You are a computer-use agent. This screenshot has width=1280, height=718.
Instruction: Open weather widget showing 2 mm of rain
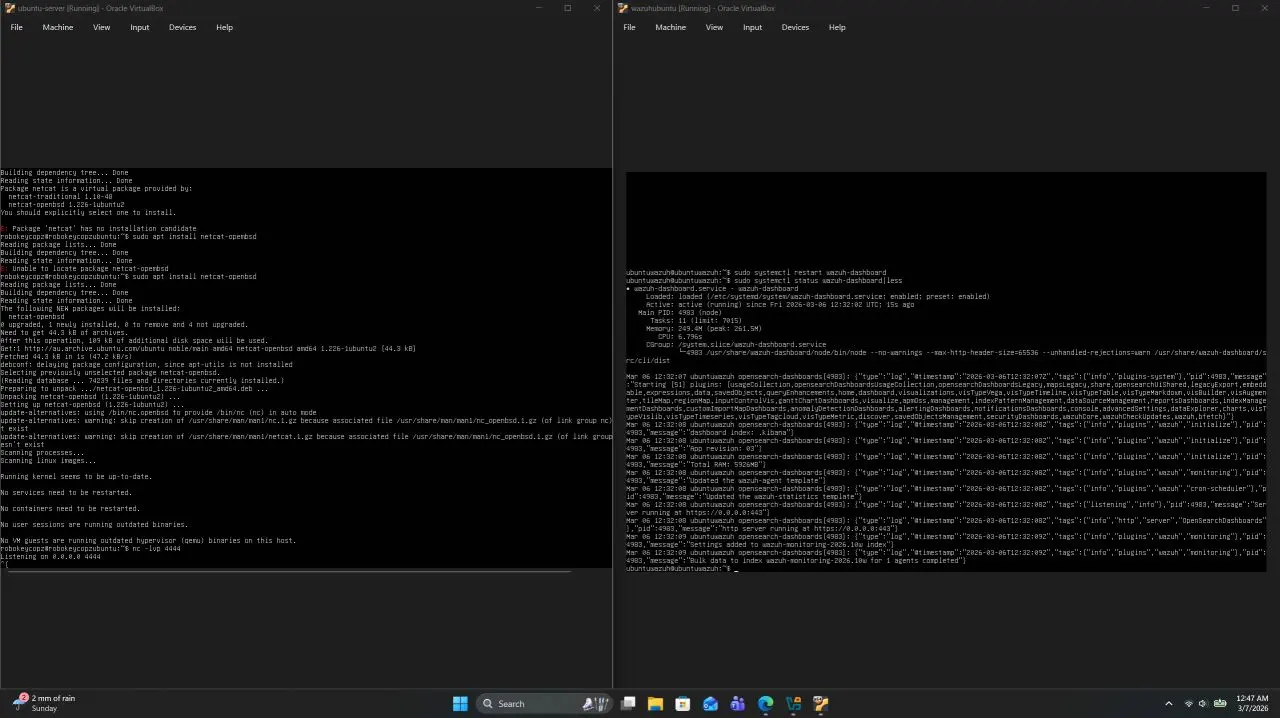44,703
